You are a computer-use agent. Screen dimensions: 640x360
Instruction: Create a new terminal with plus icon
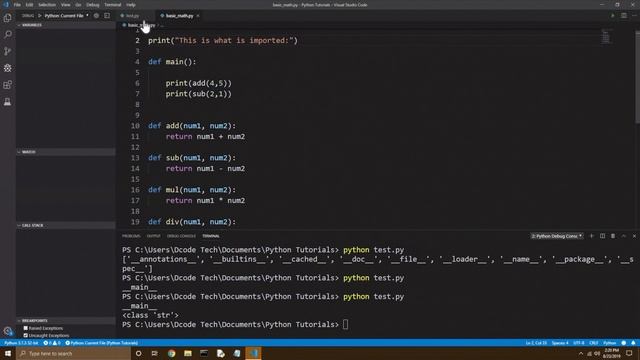591,236
